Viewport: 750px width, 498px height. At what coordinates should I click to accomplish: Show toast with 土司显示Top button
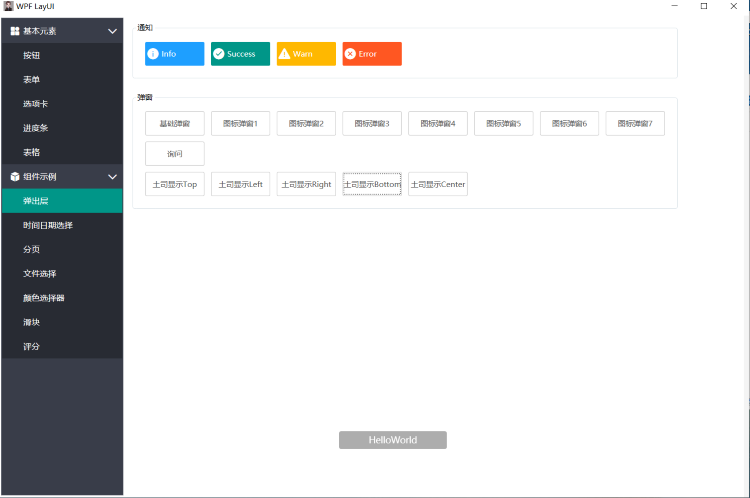[175, 184]
